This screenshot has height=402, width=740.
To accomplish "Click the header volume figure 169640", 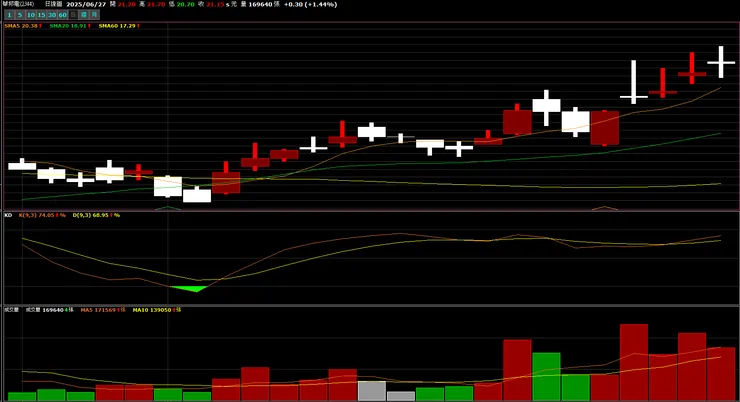I will point(260,4).
